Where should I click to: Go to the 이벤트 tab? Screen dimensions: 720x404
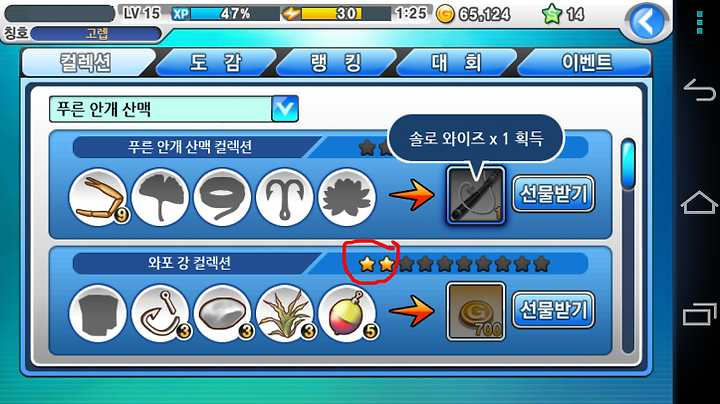[585, 62]
